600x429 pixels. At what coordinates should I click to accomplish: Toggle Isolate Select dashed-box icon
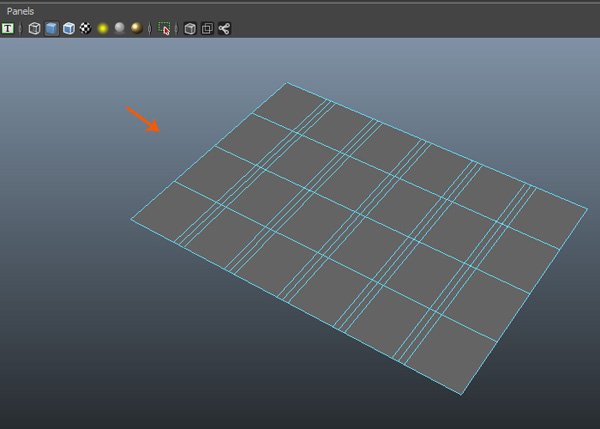click(x=164, y=28)
